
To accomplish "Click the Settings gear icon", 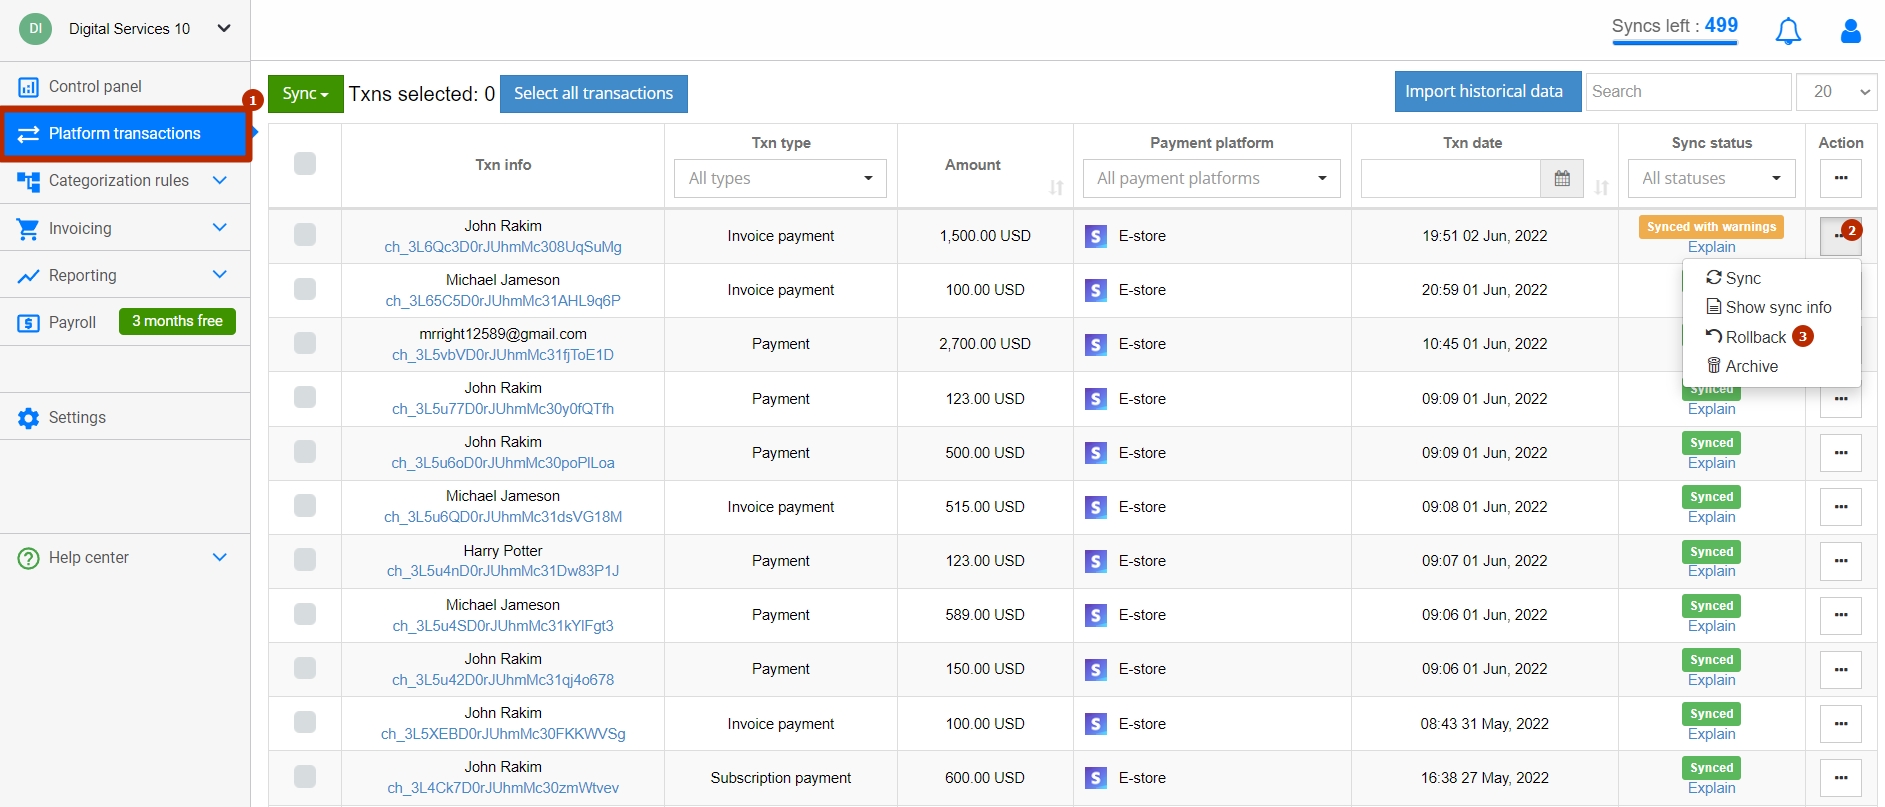I will tap(29, 418).
